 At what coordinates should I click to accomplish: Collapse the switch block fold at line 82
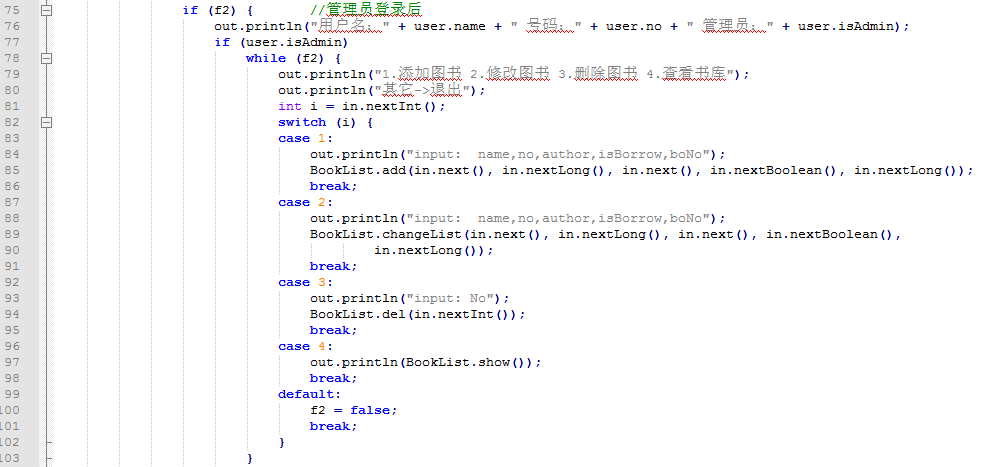coord(45,122)
